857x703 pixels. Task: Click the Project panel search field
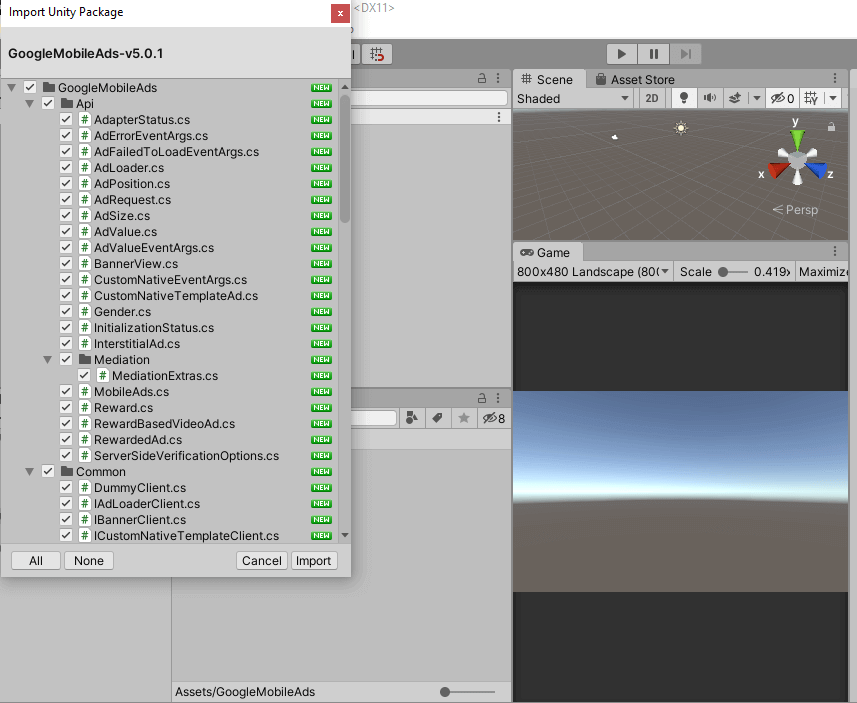374,418
